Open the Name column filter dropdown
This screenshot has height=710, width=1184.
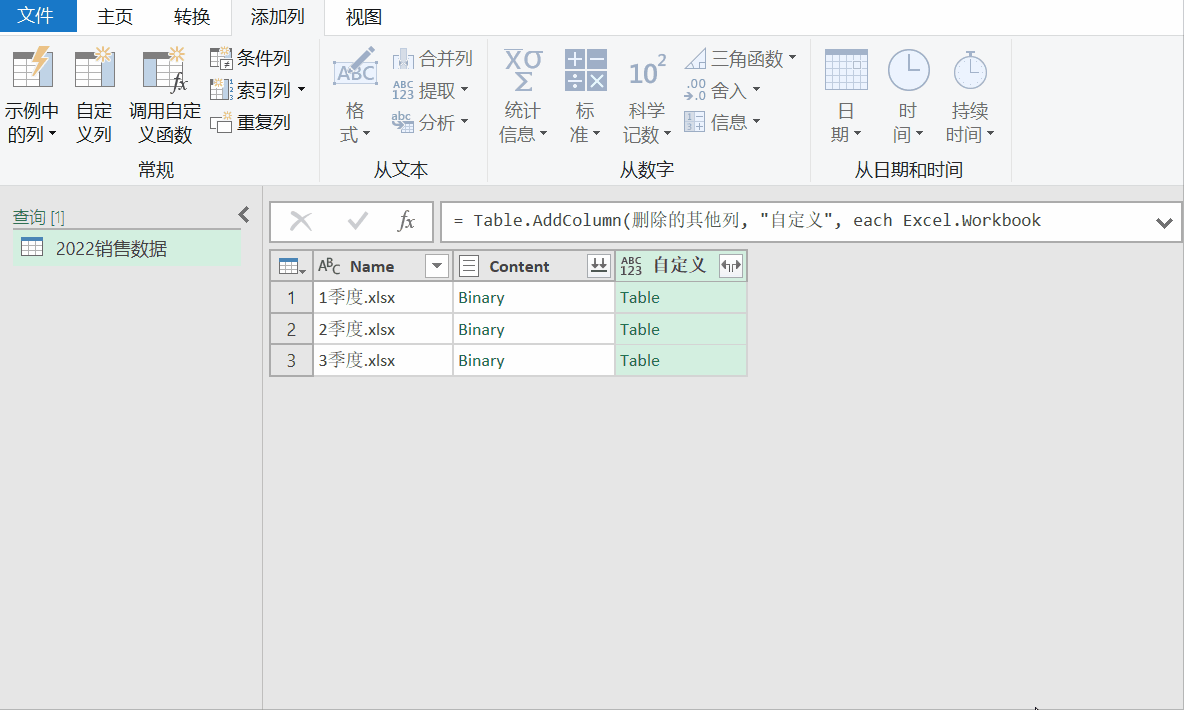click(x=437, y=266)
